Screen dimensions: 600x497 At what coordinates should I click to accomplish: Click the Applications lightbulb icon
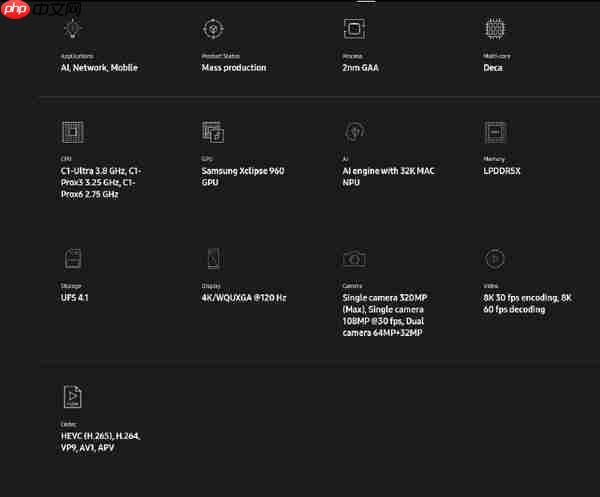(72, 29)
